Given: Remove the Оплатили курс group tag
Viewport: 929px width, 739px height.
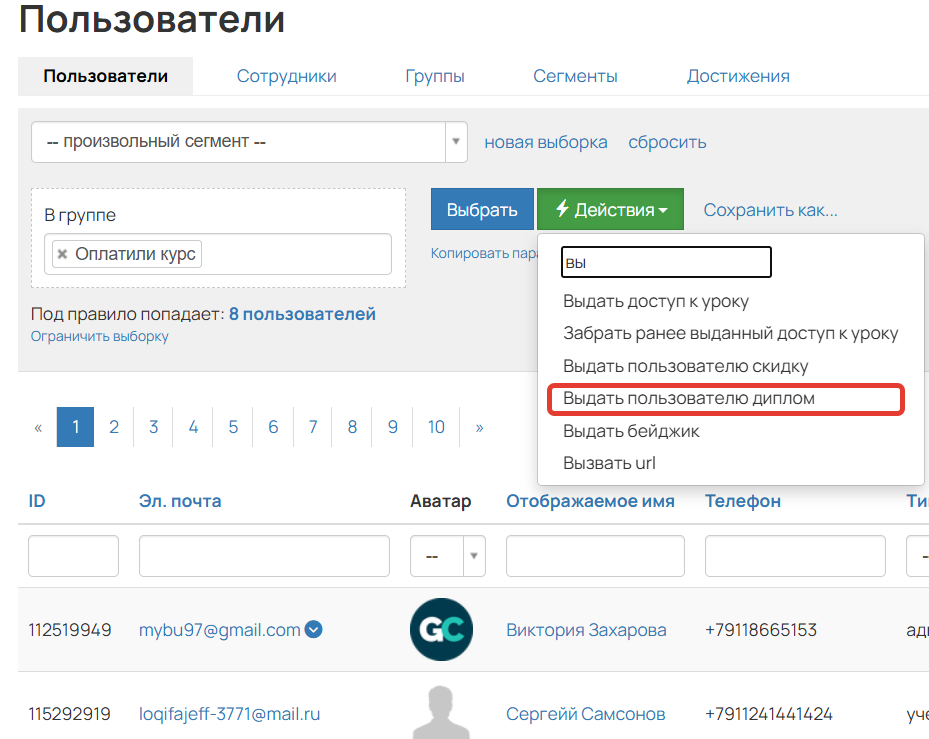Looking at the screenshot, I should click(x=62, y=254).
